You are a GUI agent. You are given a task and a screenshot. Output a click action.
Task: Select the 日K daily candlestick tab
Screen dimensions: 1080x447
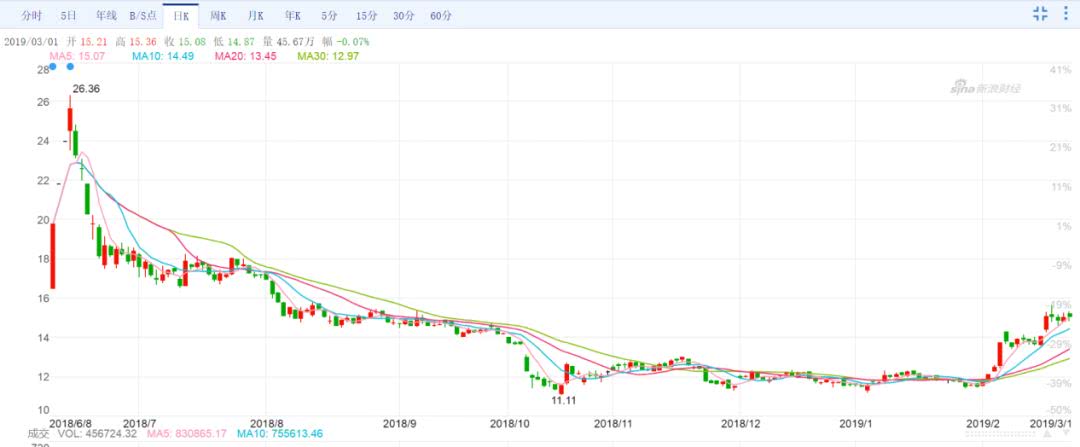(x=181, y=16)
